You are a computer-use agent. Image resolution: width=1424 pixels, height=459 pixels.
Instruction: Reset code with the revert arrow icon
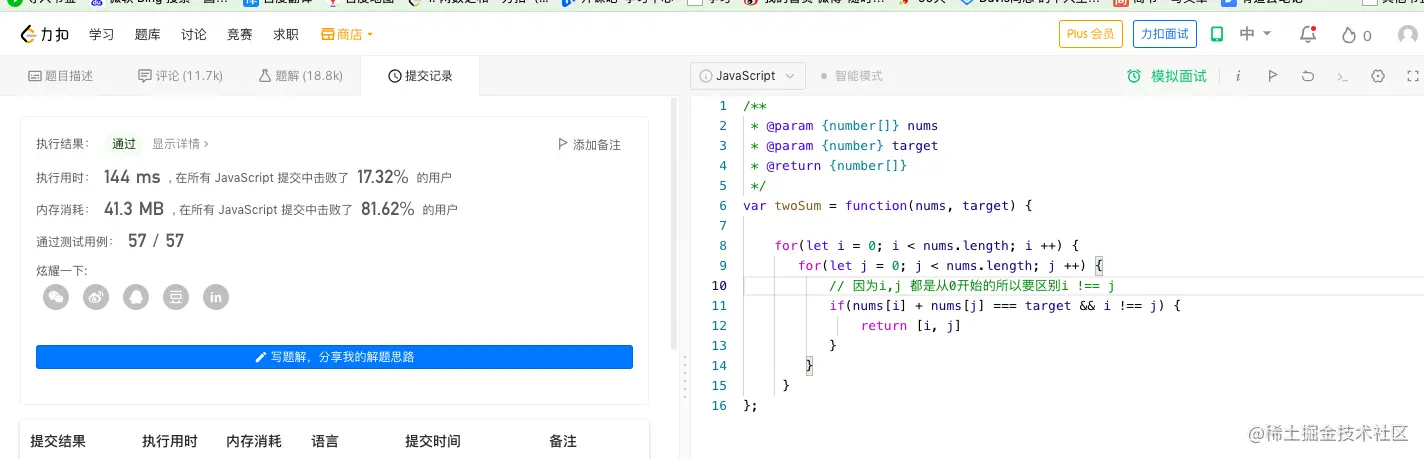tap(1307, 76)
